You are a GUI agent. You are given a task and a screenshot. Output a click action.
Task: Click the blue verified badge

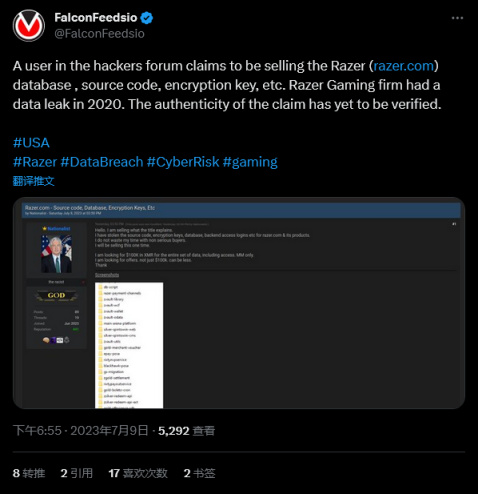pyautogui.click(x=147, y=18)
